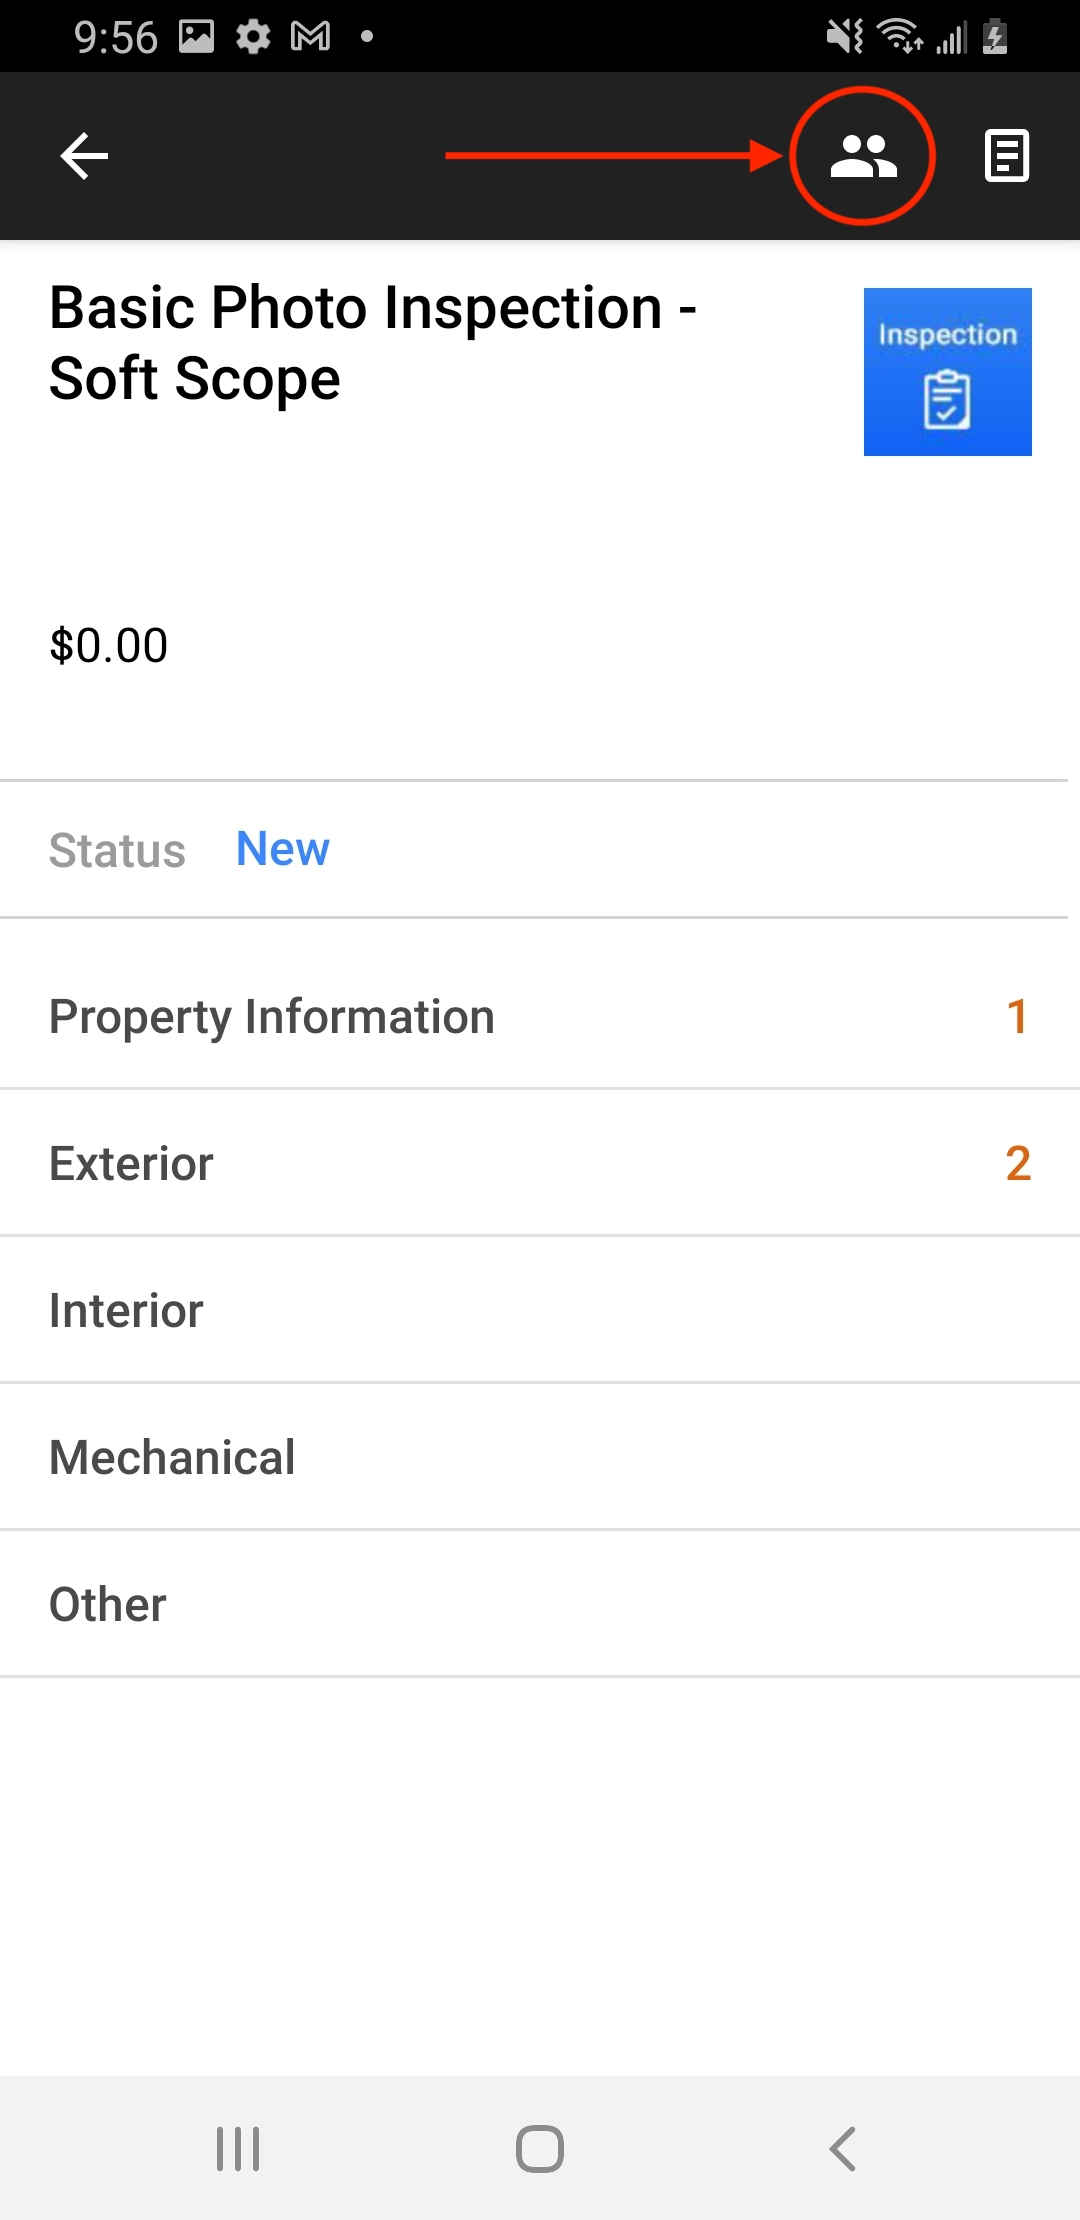Open the Exterior section
Screen dimensions: 1080x2220
[540, 1163]
